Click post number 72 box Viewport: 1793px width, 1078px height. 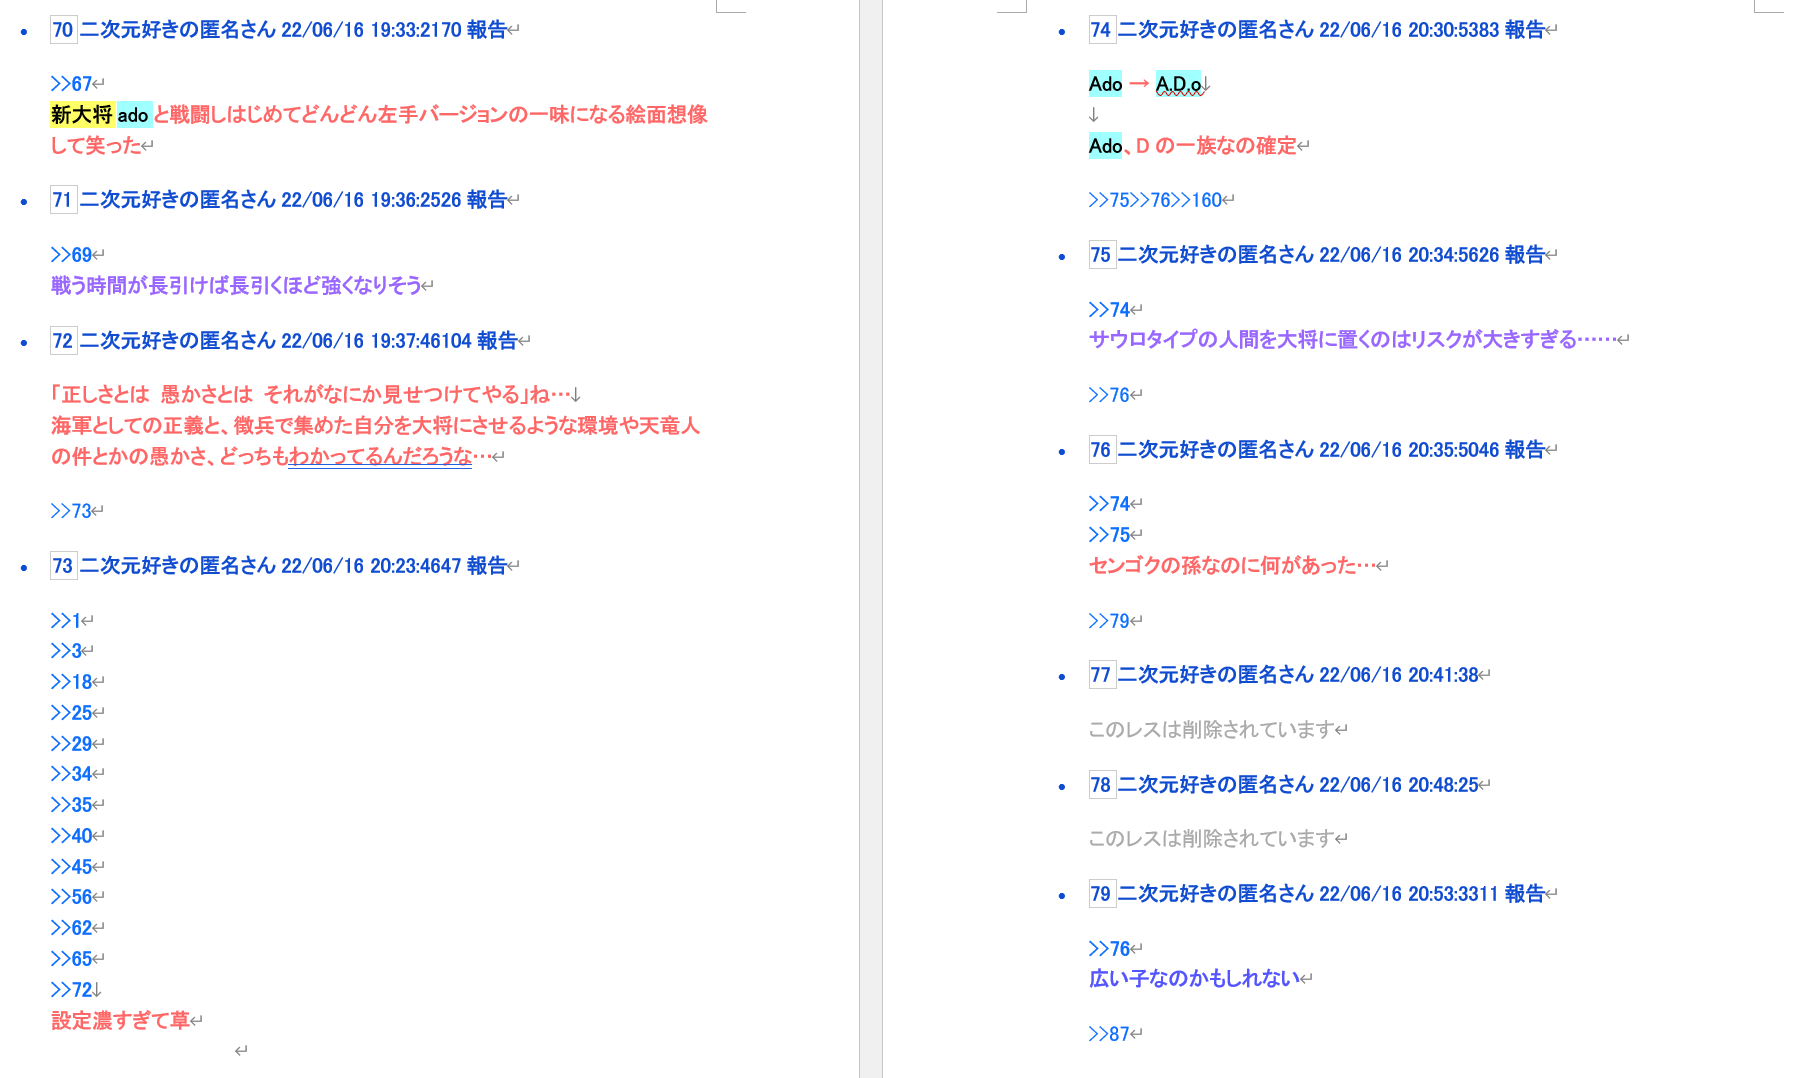tap(63, 341)
